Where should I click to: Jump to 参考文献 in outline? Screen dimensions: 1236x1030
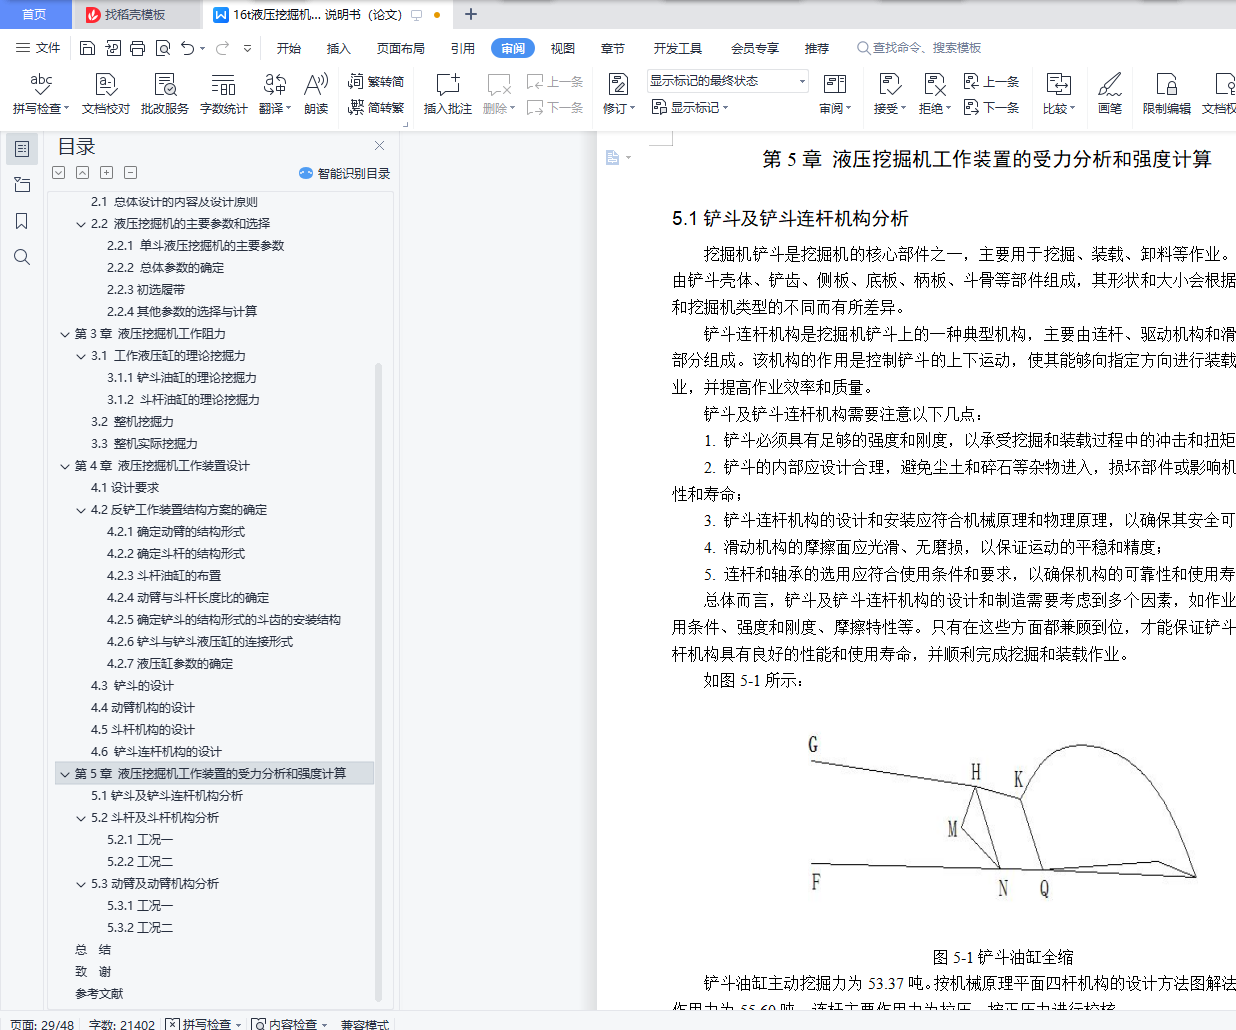point(99,994)
